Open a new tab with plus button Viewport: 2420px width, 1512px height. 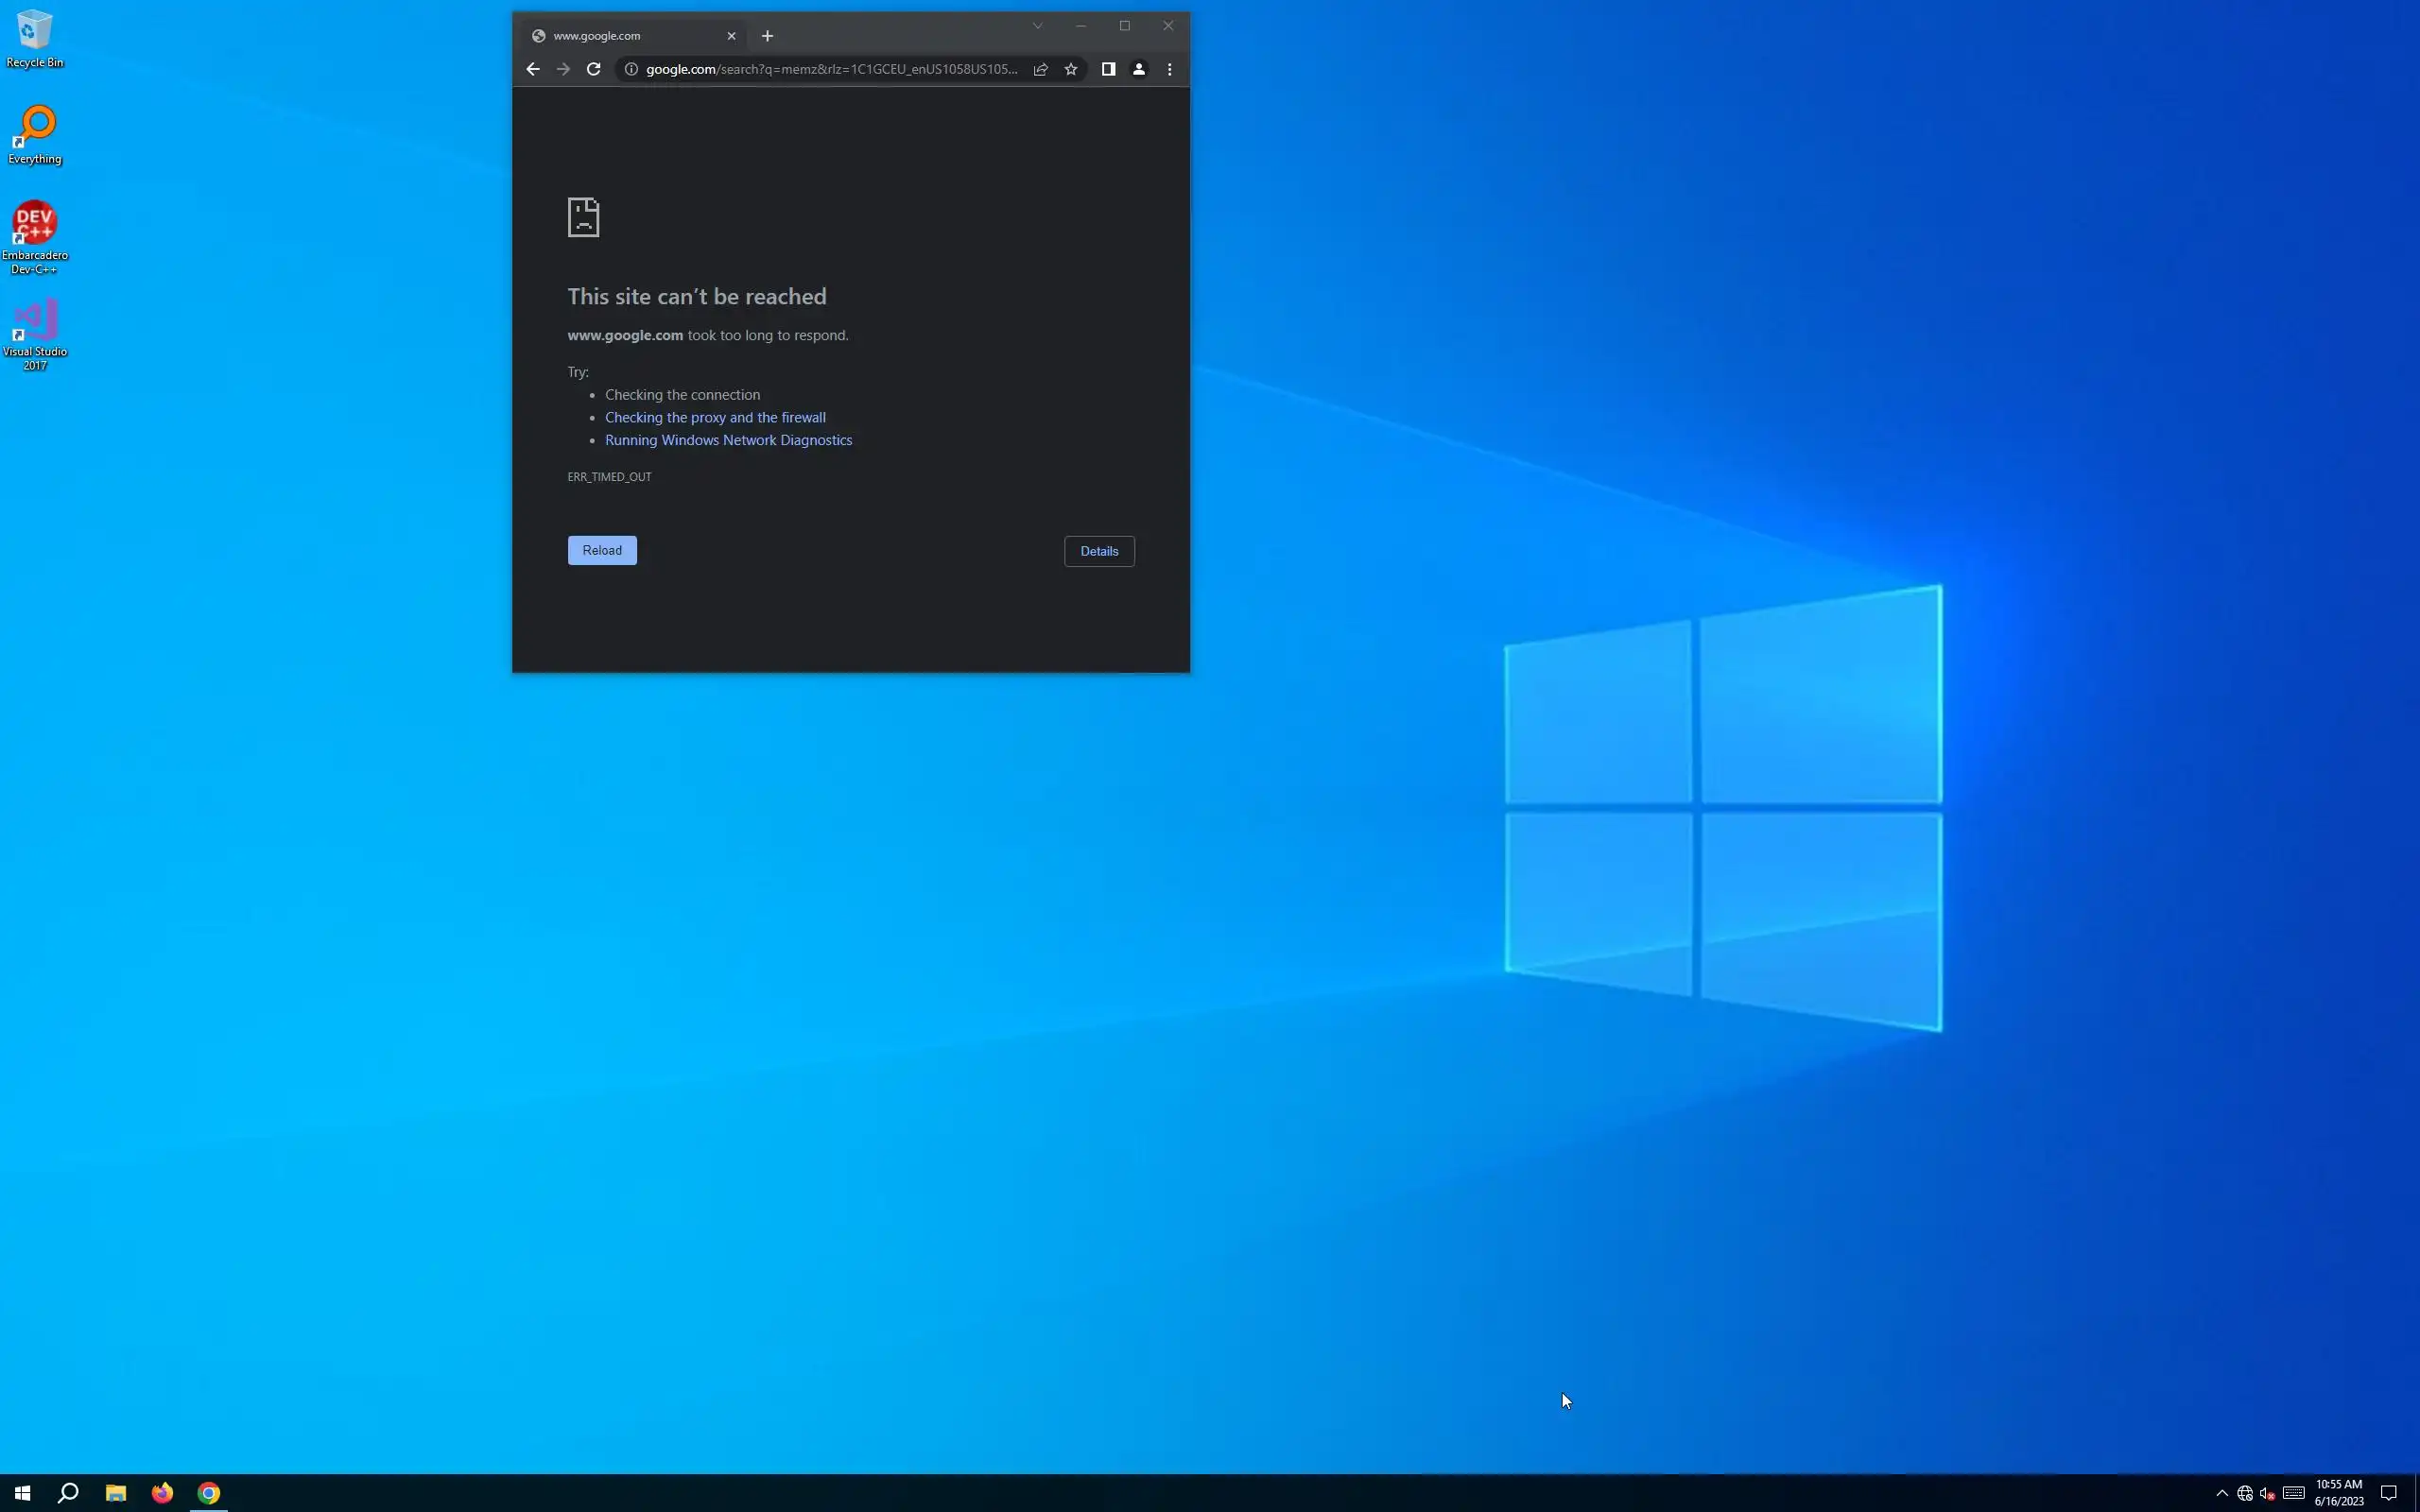767,36
